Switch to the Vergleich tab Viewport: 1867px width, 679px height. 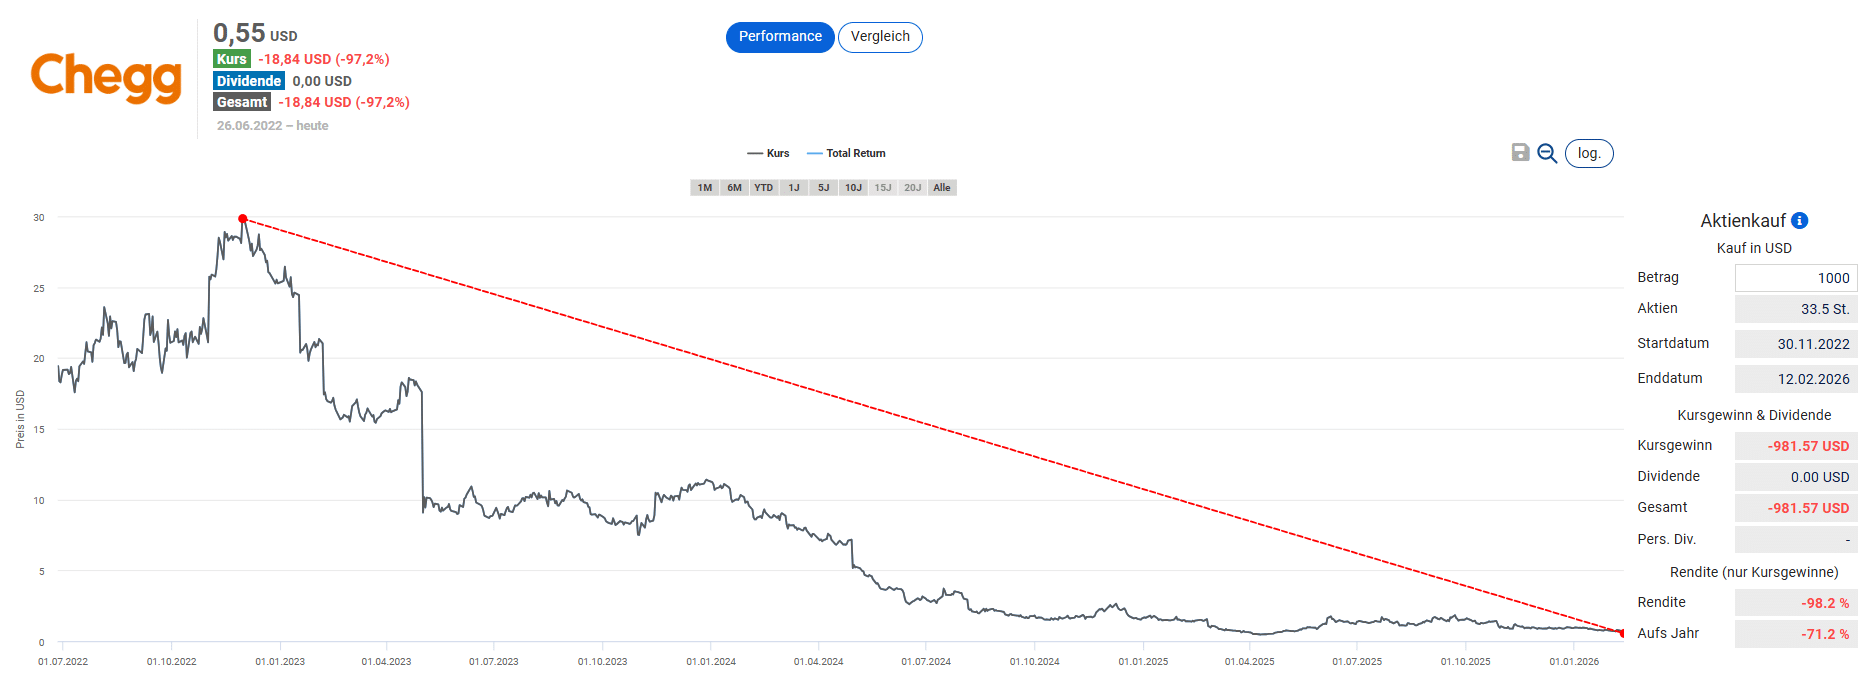click(880, 37)
